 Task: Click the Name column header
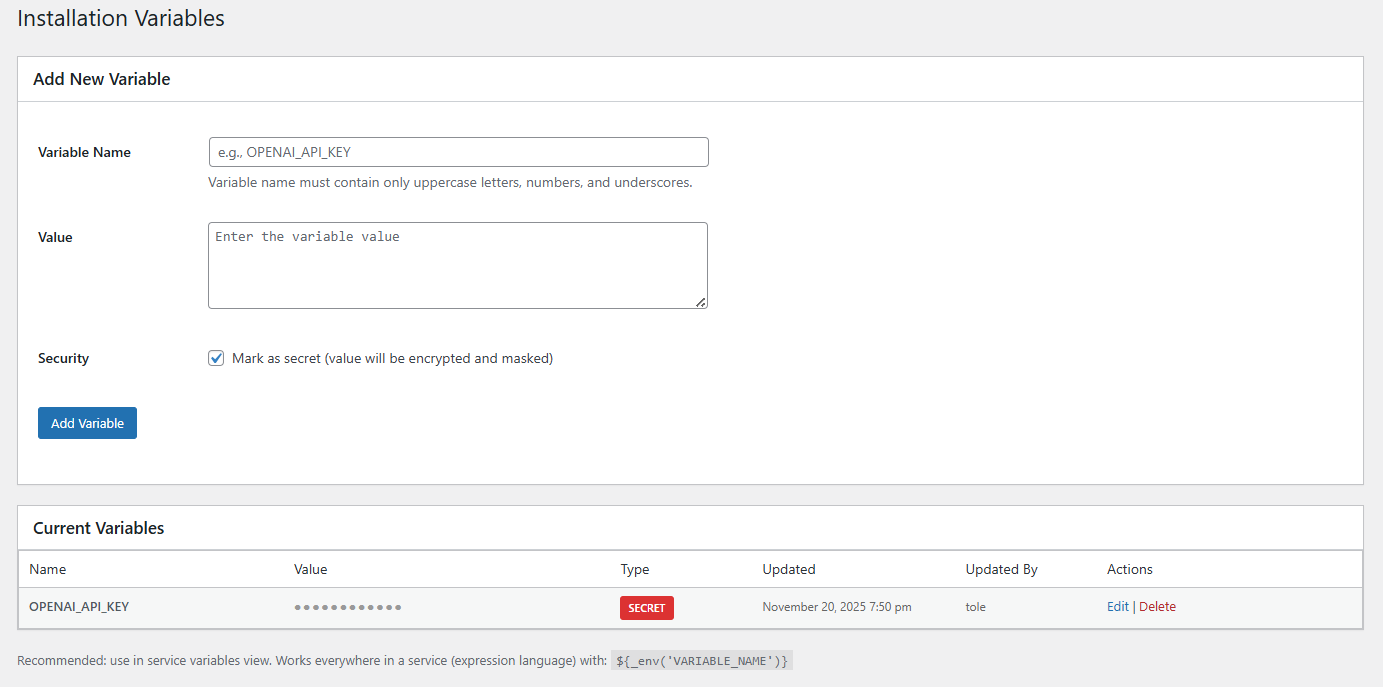click(48, 569)
